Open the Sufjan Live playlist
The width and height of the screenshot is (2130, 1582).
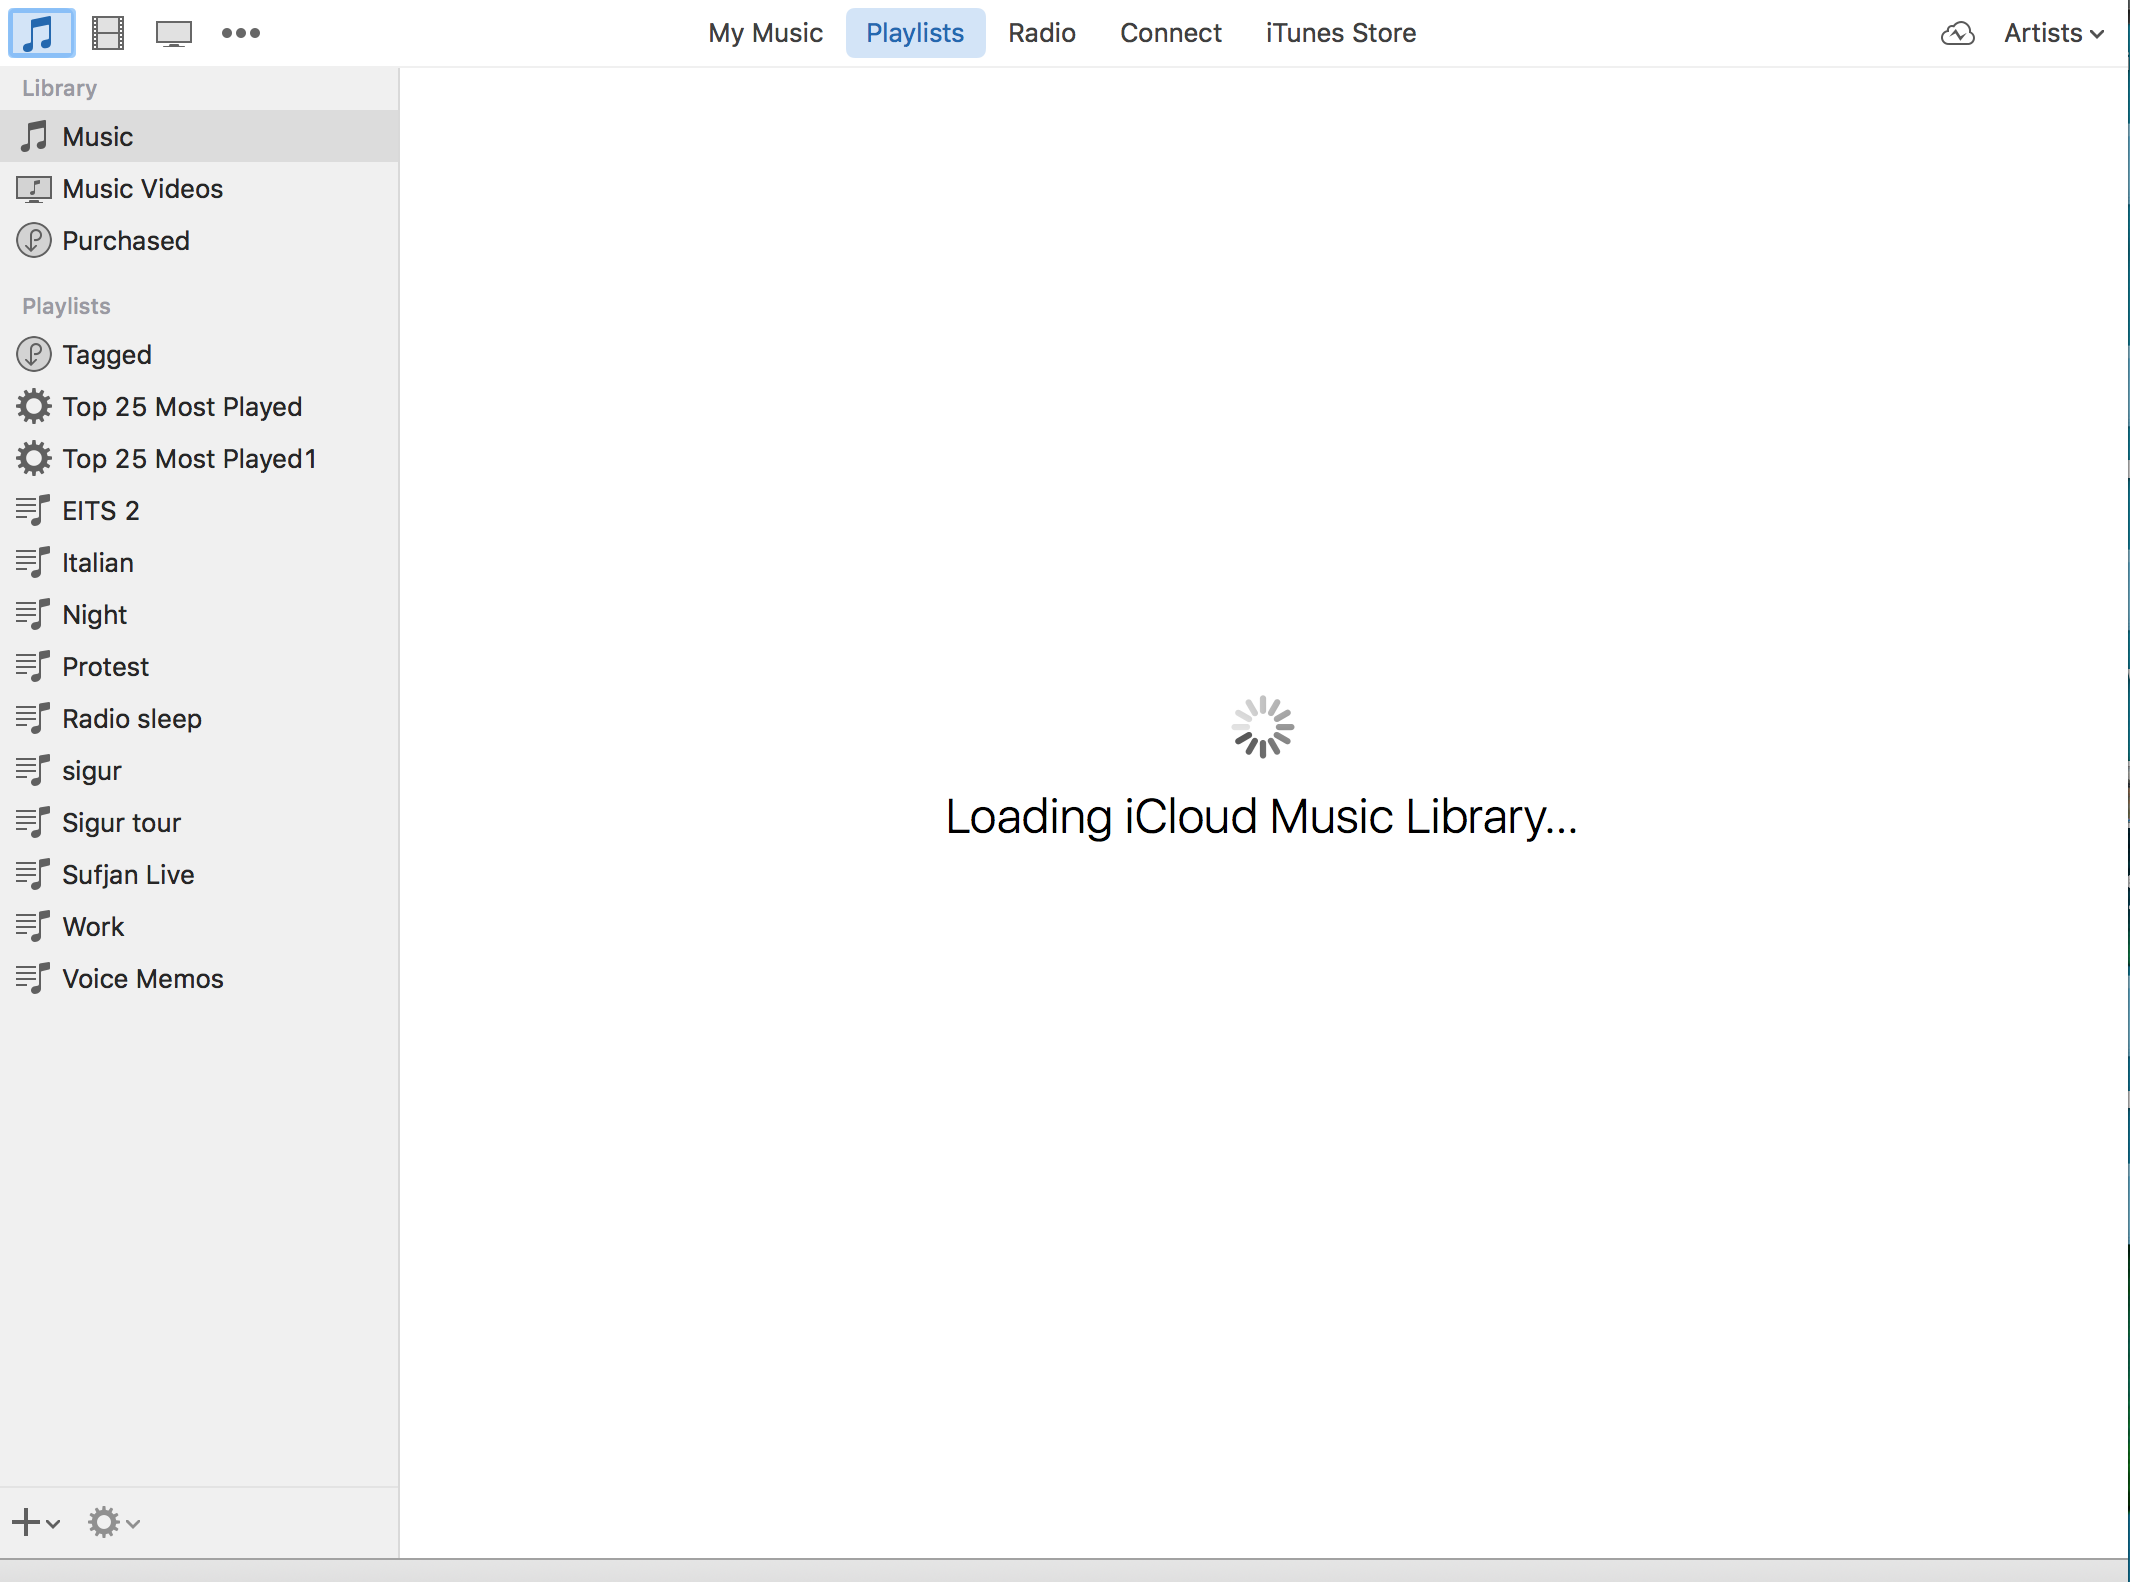199,874
